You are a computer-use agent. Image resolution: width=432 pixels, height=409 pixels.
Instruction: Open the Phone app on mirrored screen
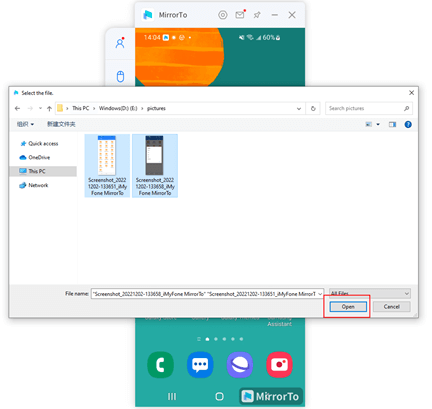160,365
